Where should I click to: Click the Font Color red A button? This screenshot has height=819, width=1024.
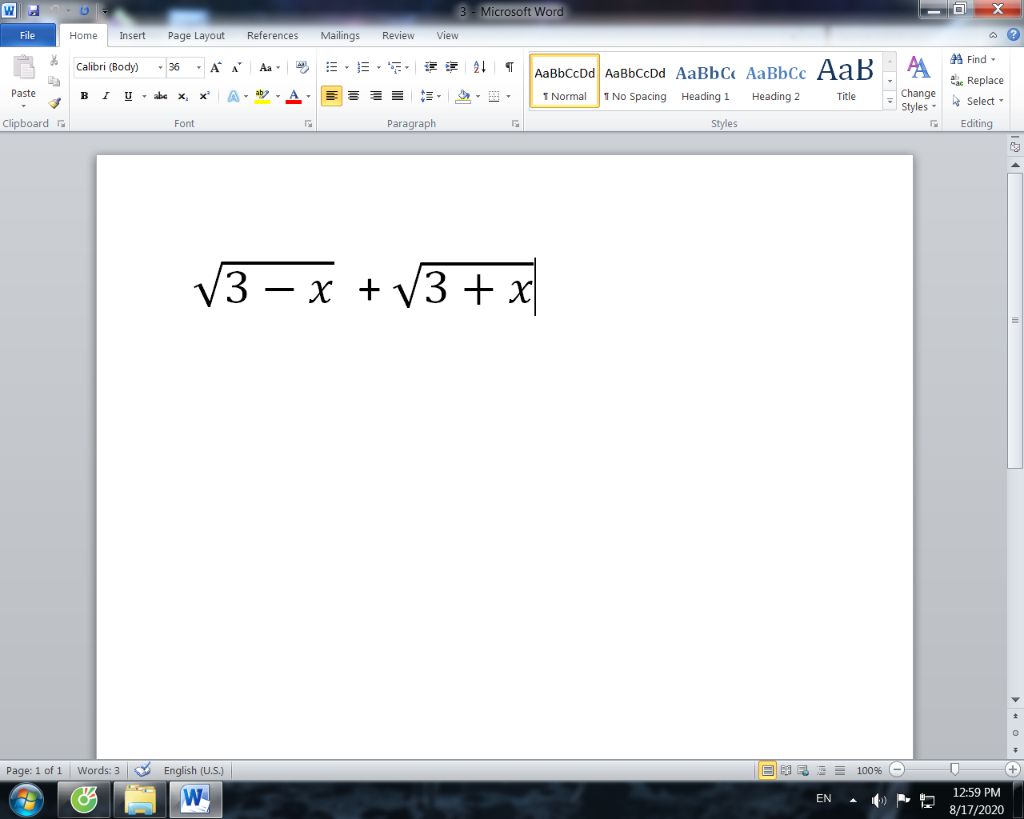point(294,96)
